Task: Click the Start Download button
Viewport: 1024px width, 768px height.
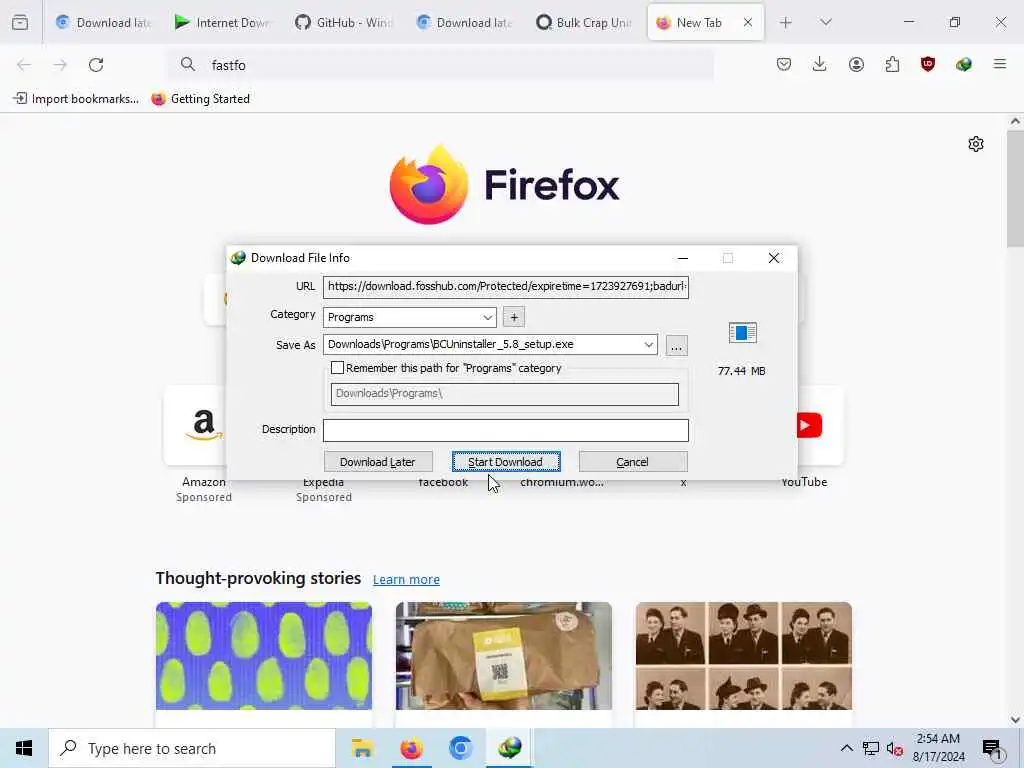Action: [506, 462]
